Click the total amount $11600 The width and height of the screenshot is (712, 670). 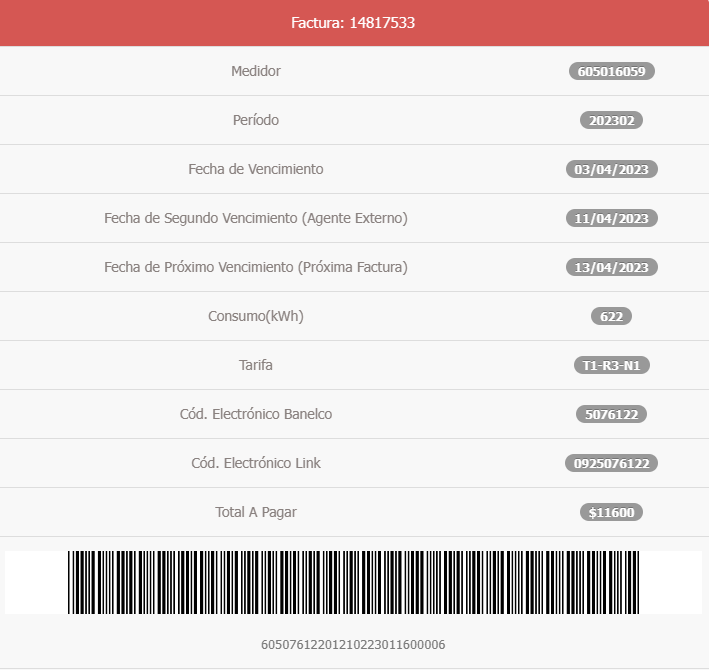coord(612,512)
